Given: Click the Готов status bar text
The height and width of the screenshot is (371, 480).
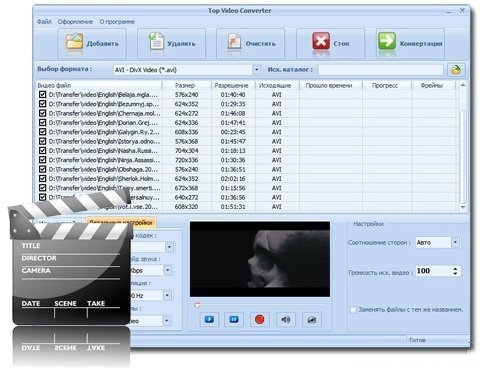Looking at the screenshot, I should point(417,340).
